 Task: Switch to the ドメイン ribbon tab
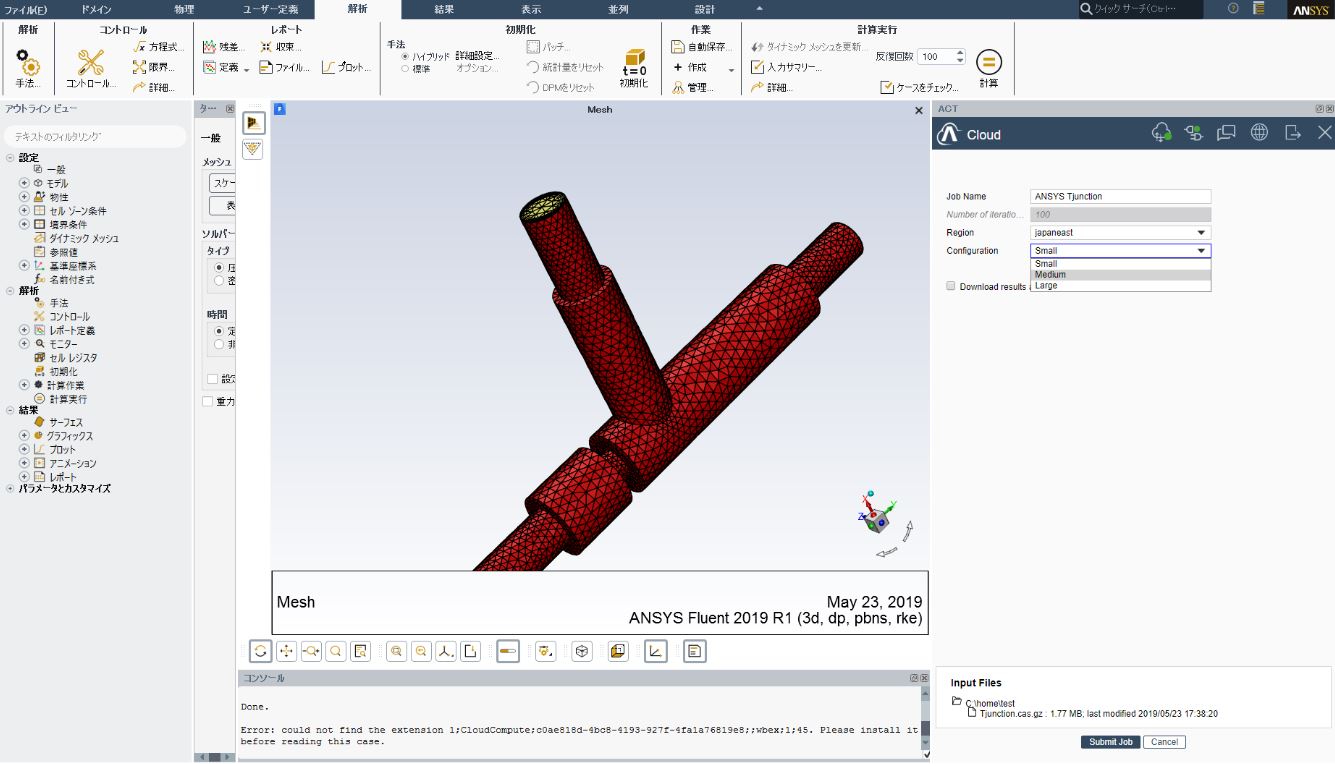[97, 9]
